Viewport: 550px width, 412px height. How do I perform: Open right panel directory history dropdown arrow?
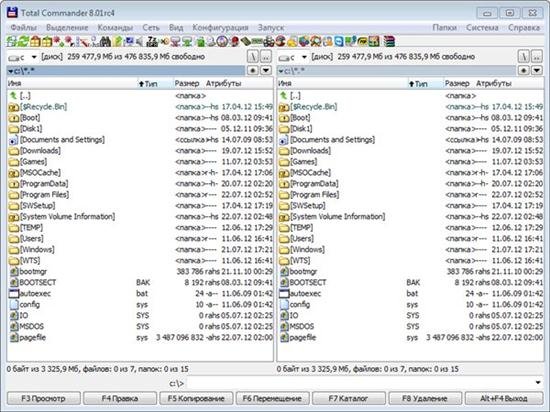point(537,70)
